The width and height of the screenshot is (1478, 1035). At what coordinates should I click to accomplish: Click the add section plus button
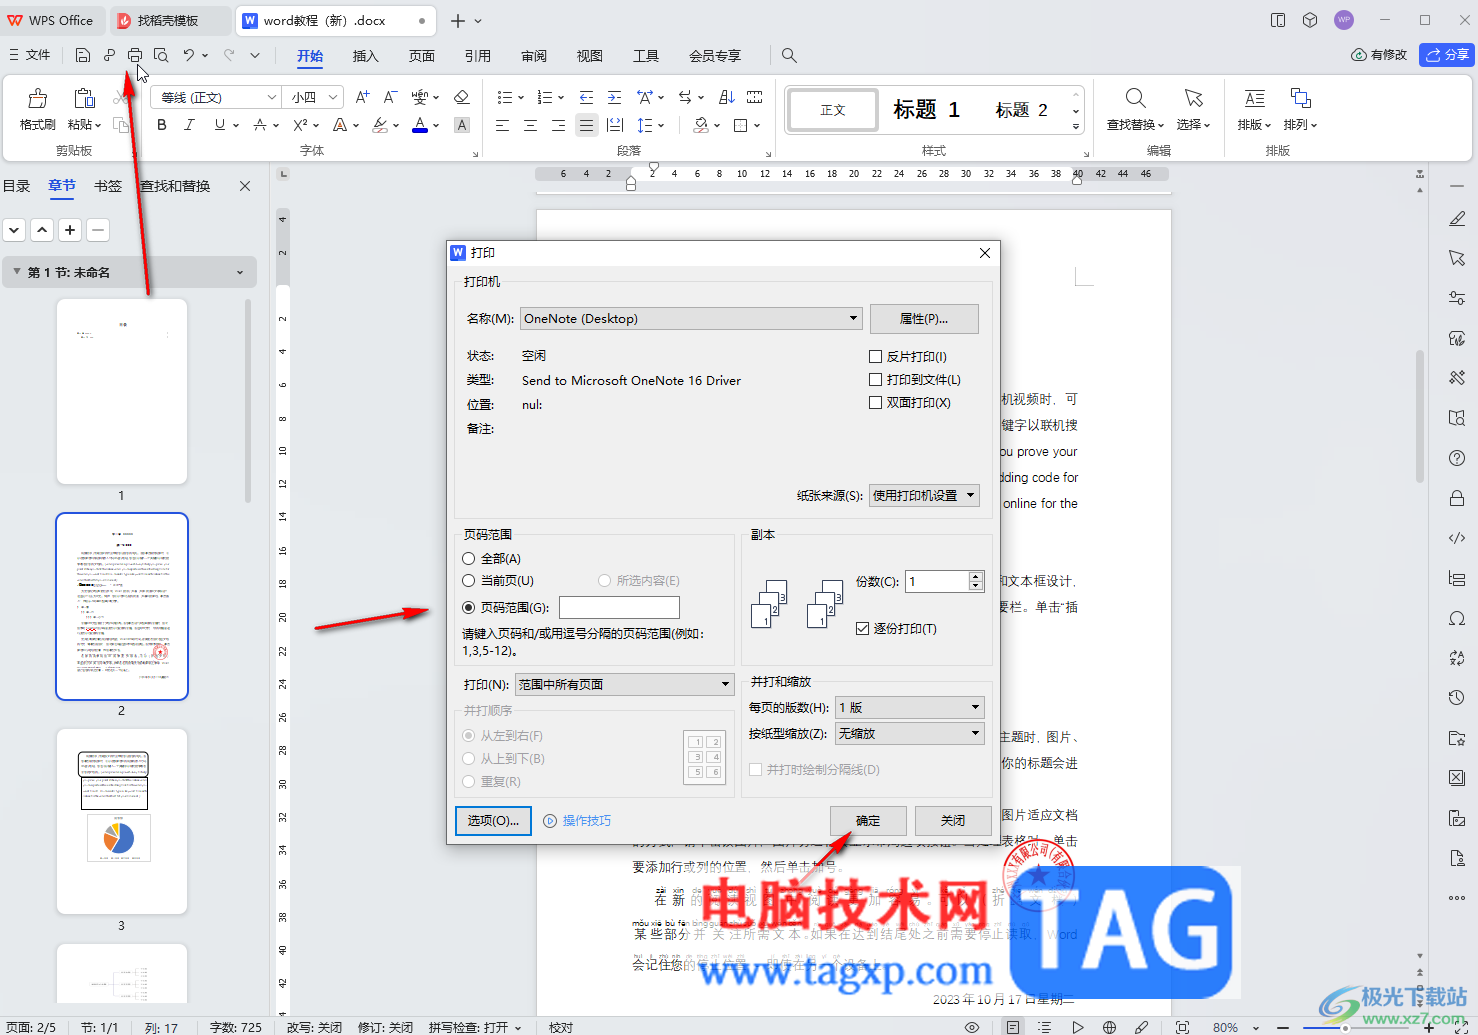point(70,230)
